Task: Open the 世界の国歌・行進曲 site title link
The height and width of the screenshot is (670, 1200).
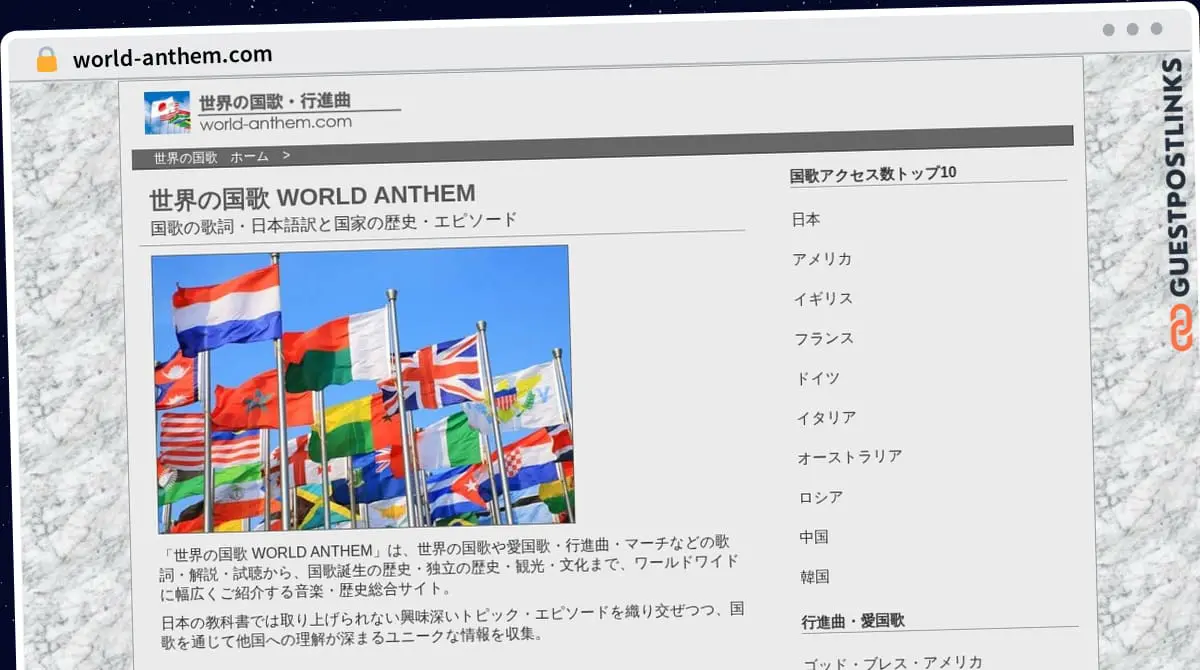Action: [275, 102]
